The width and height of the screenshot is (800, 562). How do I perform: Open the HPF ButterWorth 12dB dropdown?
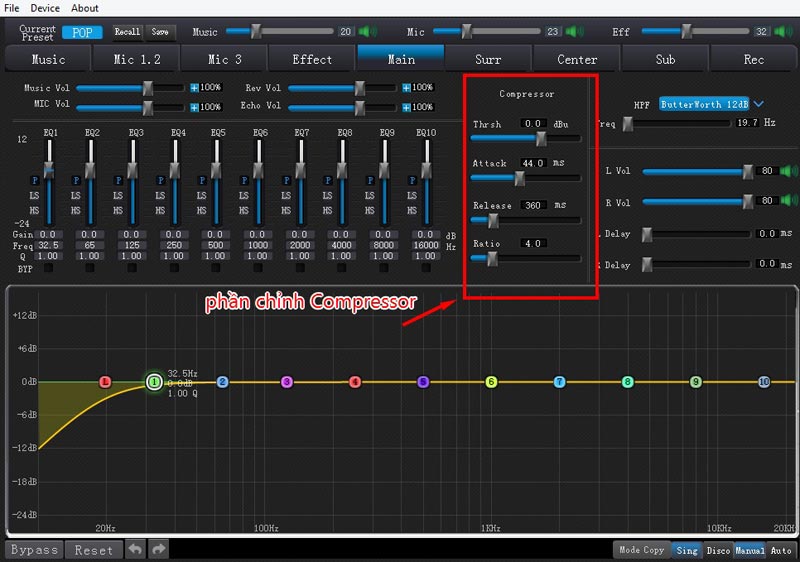759,103
